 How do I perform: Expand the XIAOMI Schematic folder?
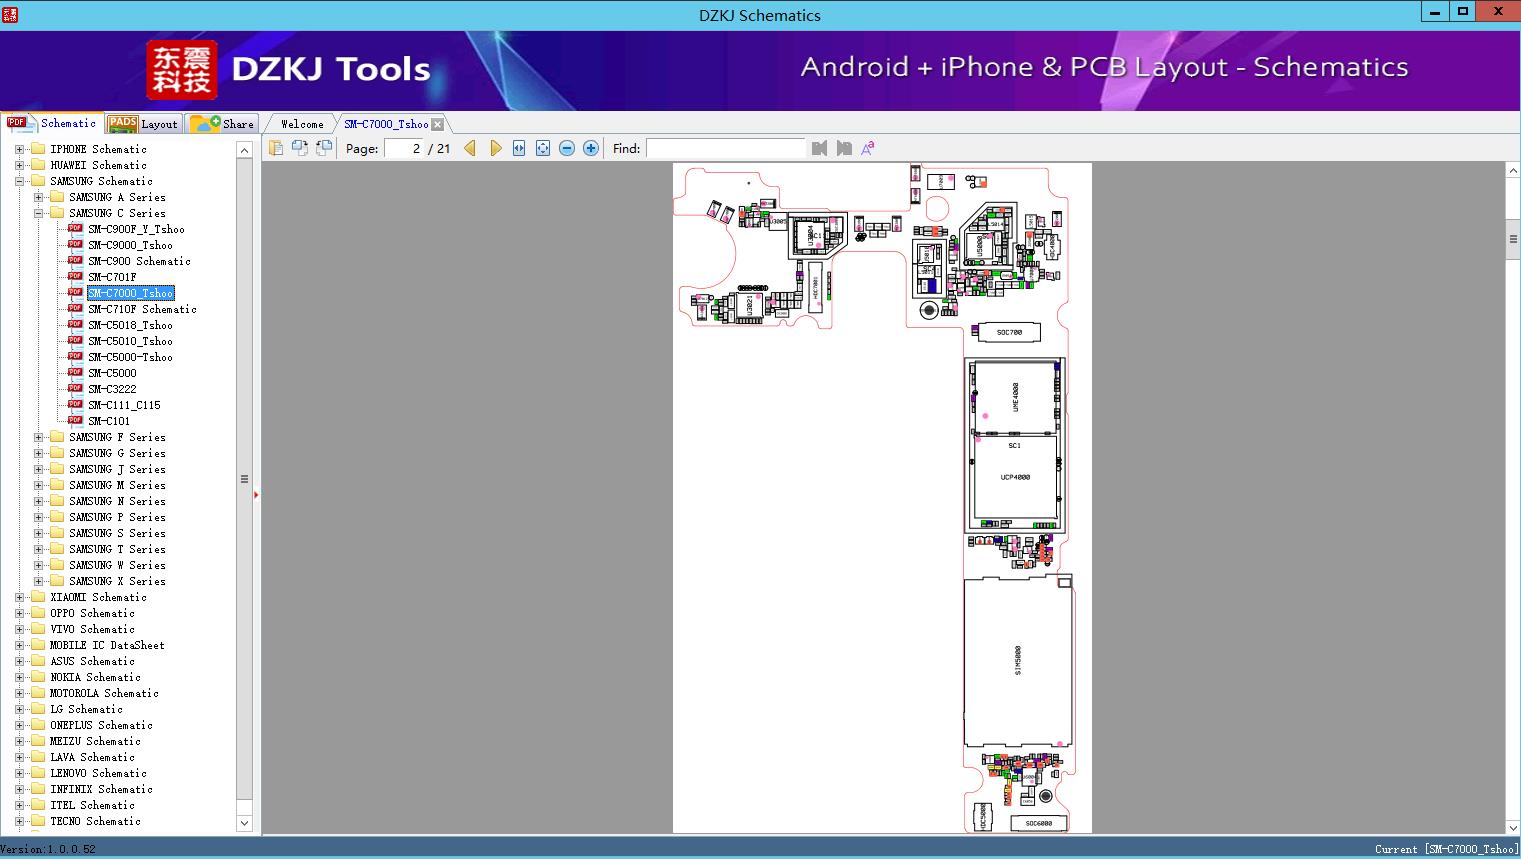tap(19, 597)
